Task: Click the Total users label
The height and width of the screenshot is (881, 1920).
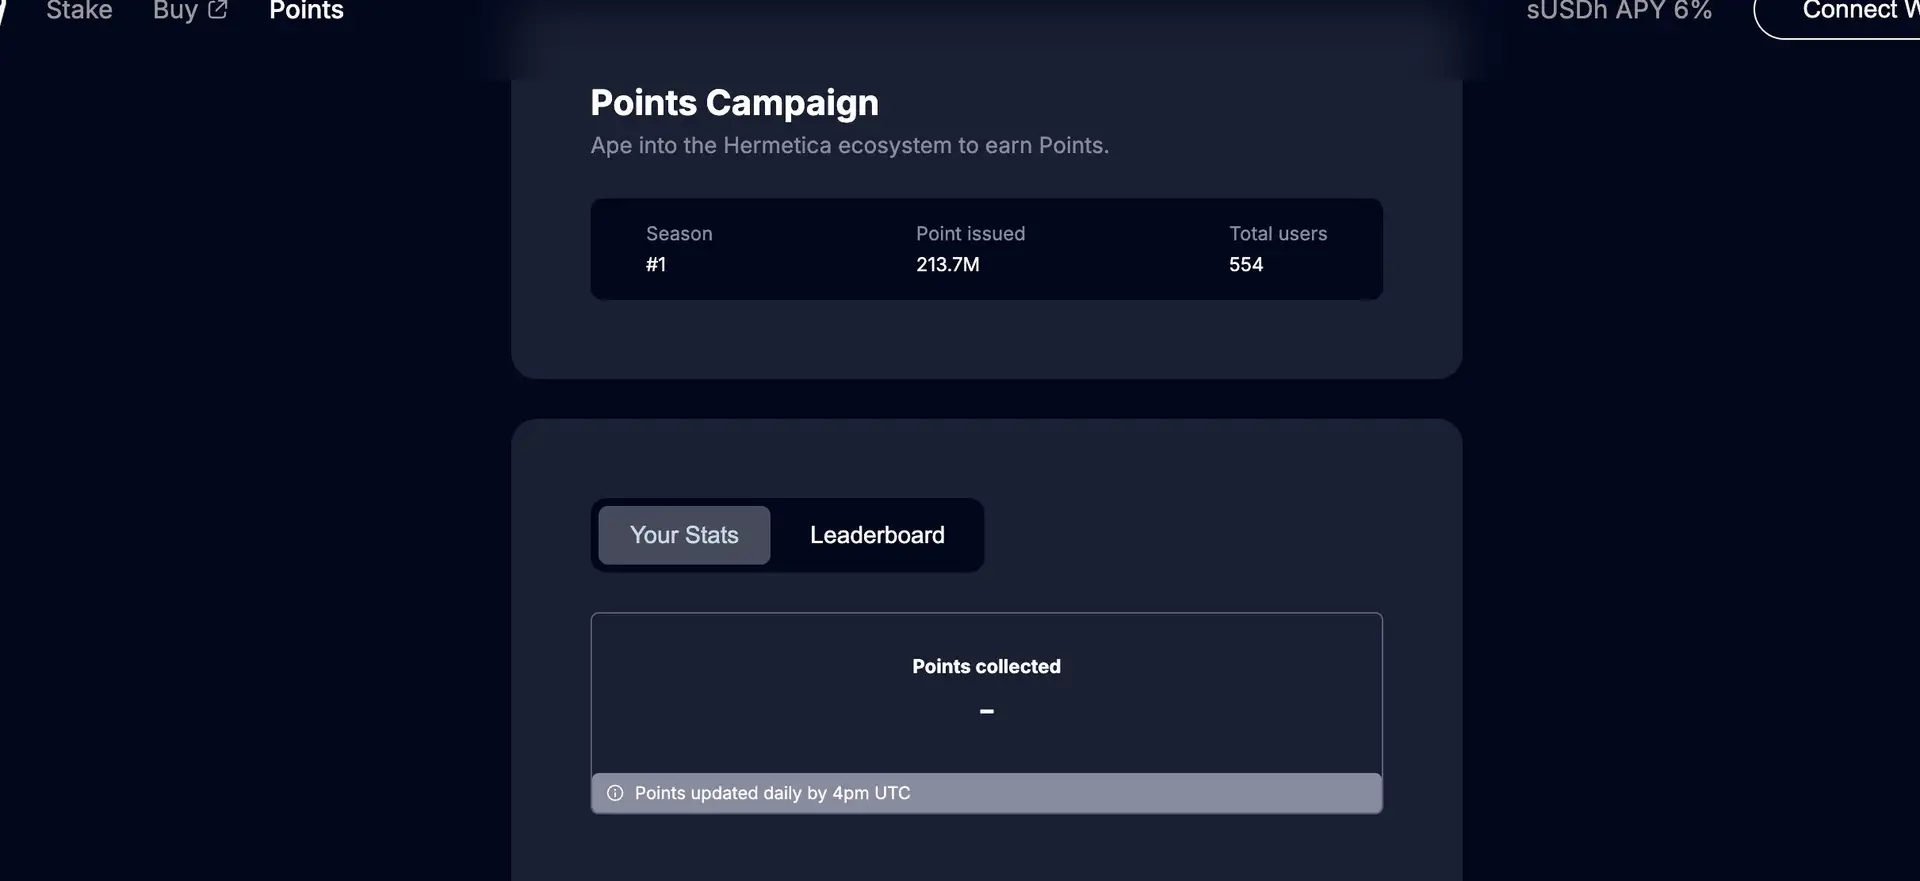Action: (1278, 234)
